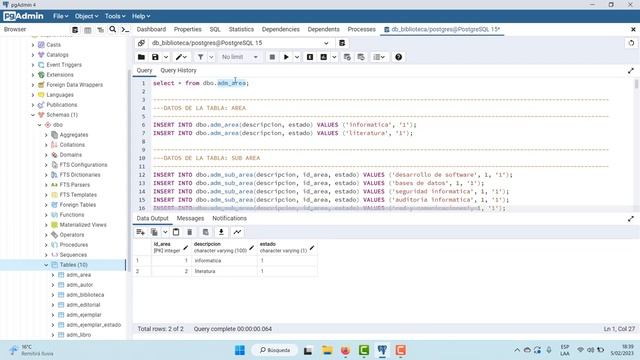Collapse the dbo schema node
Image resolution: width=640 pixels, height=360 pixels.
[x=40, y=125]
